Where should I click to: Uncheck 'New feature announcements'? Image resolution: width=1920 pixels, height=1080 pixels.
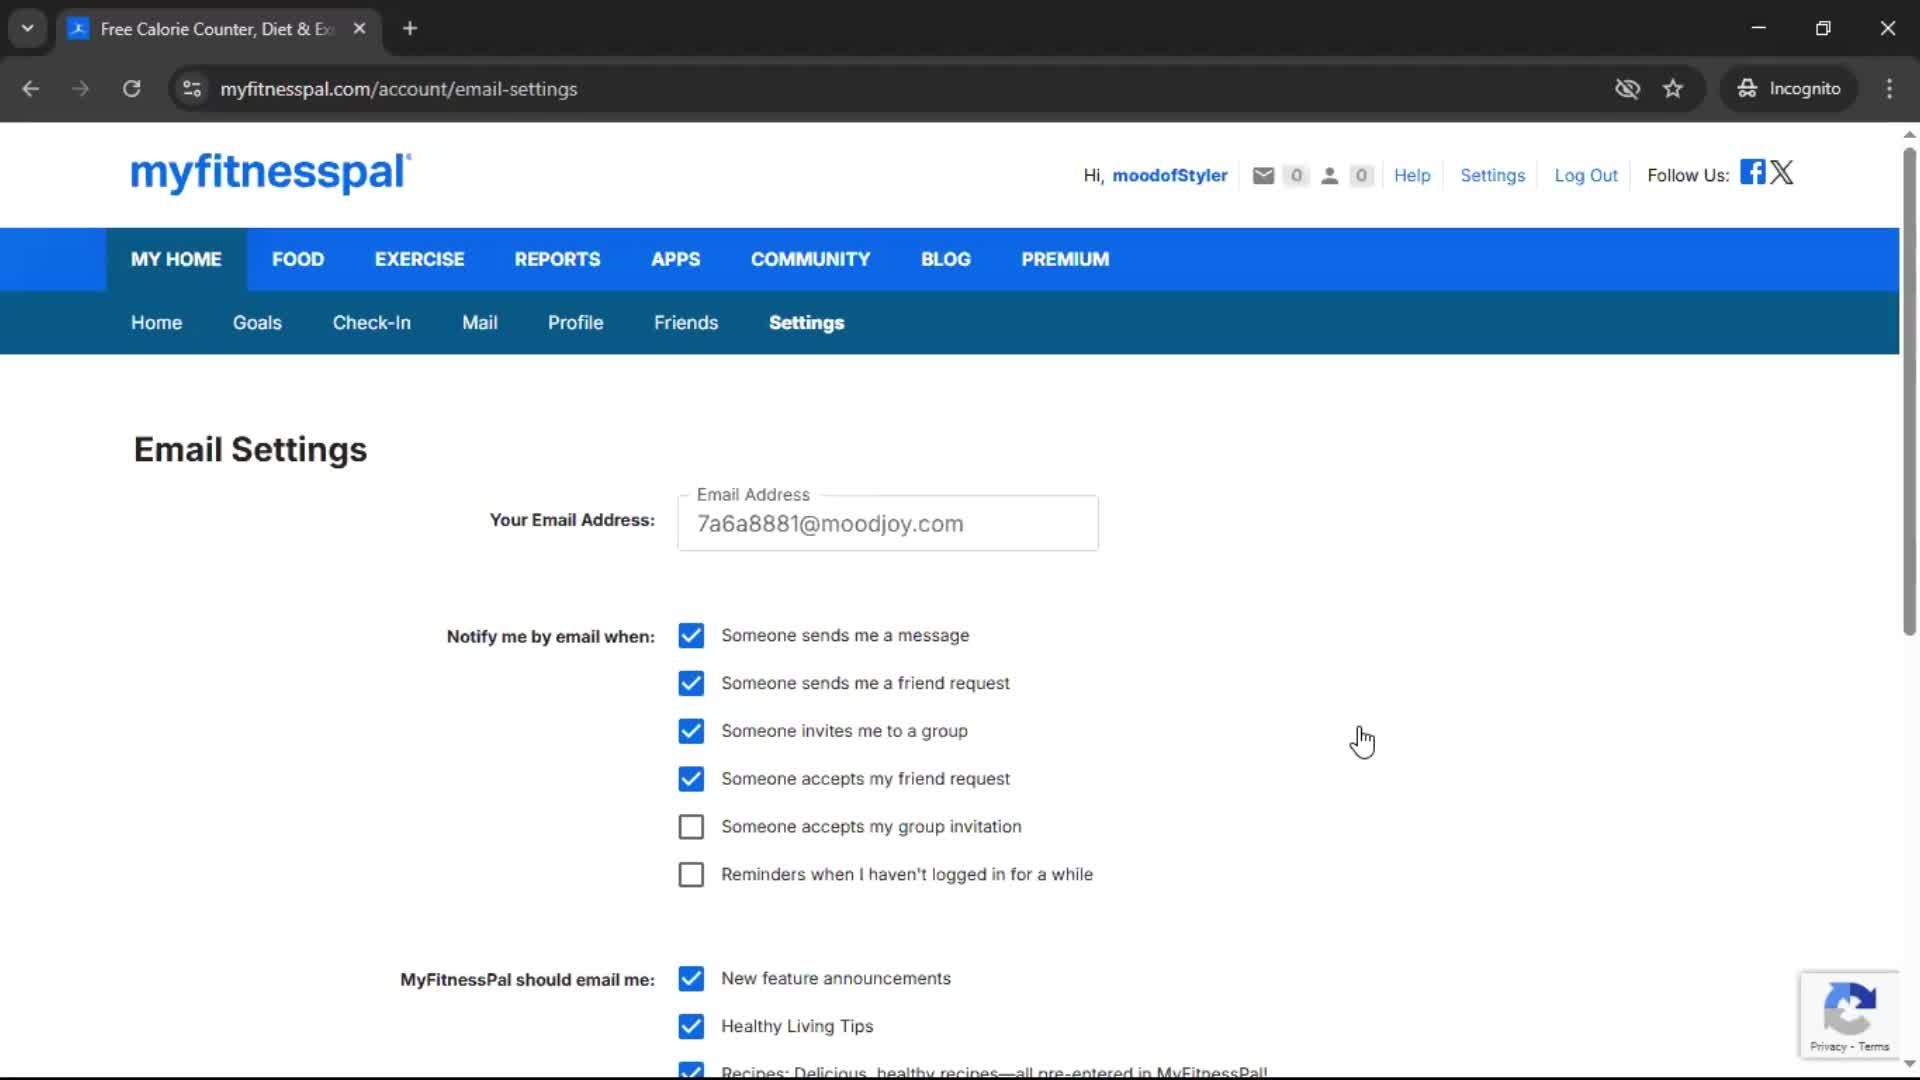tap(691, 979)
